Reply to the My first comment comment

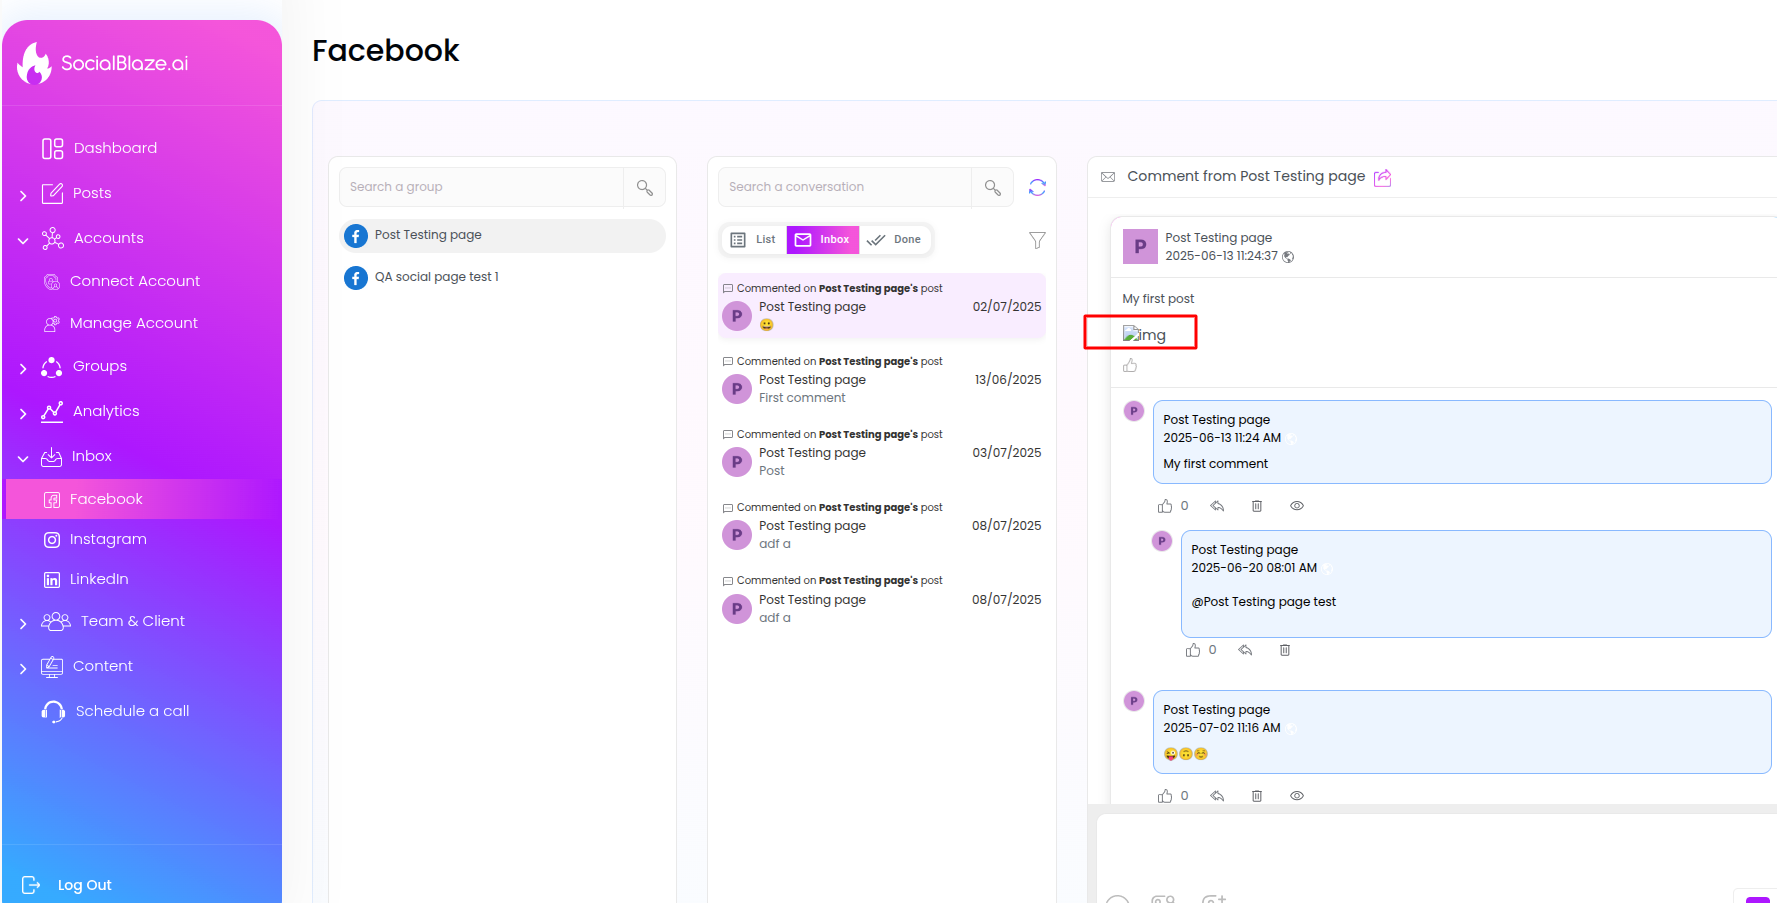pyautogui.click(x=1217, y=506)
